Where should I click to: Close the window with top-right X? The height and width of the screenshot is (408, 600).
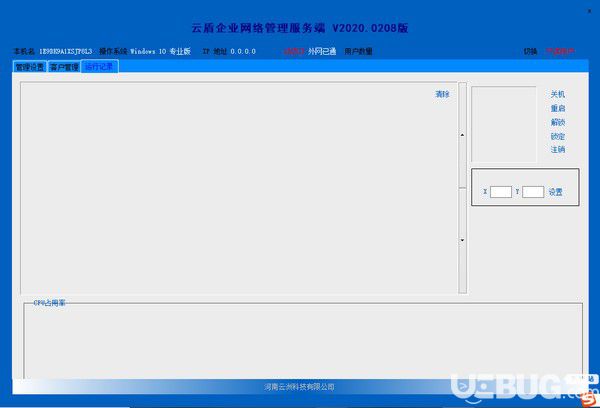pos(589,11)
